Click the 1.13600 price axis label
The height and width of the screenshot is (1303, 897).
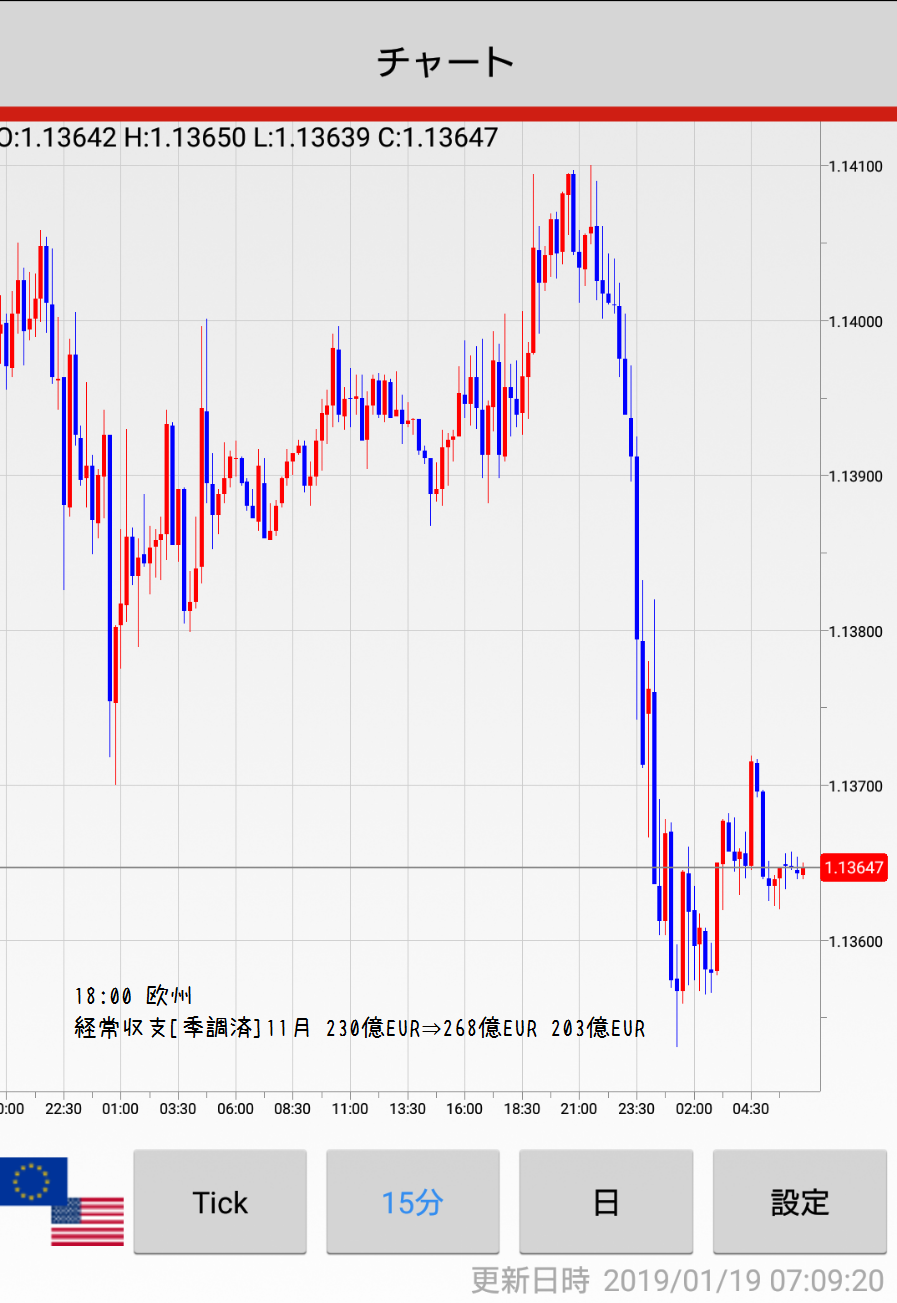pyautogui.click(x=855, y=941)
